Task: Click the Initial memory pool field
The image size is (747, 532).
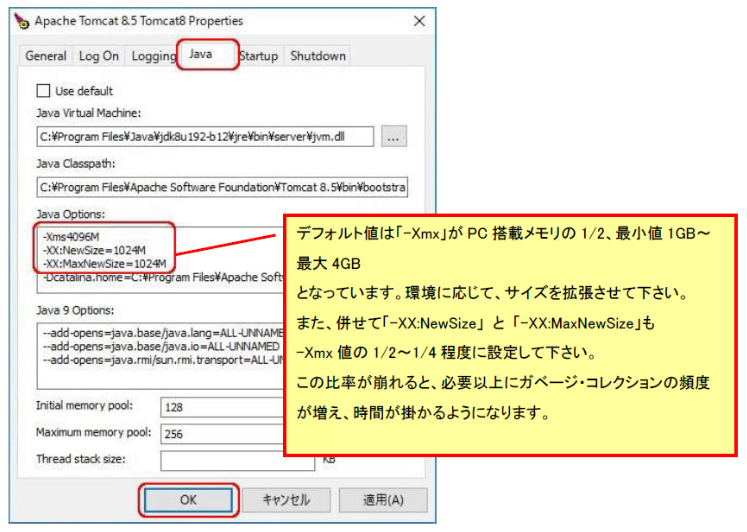Action: point(220,407)
